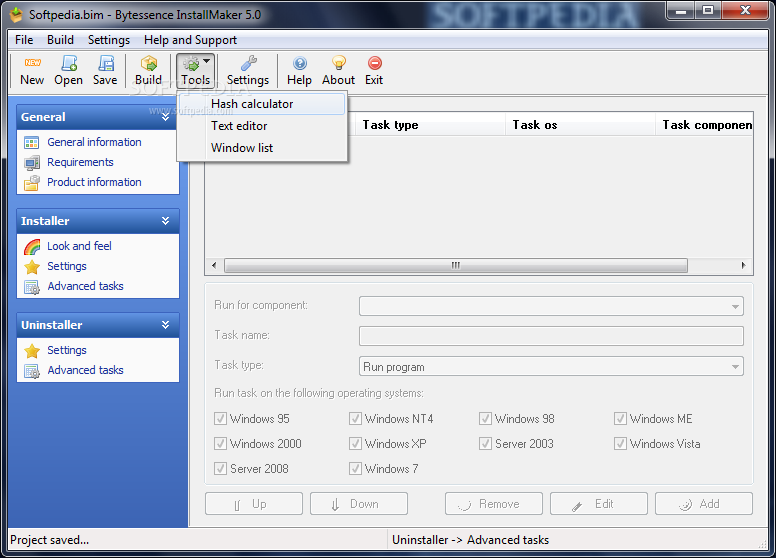Viewport: 776px width, 558px height.
Task: Toggle the Windows Vista checkbox
Action: [x=620, y=443]
